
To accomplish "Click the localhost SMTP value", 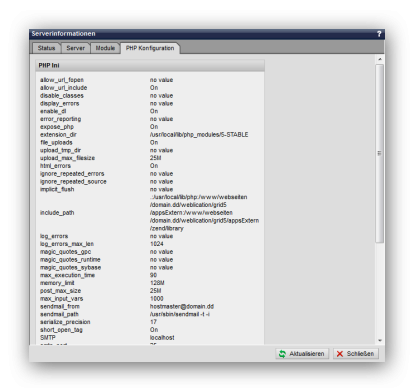I will click(162, 338).
